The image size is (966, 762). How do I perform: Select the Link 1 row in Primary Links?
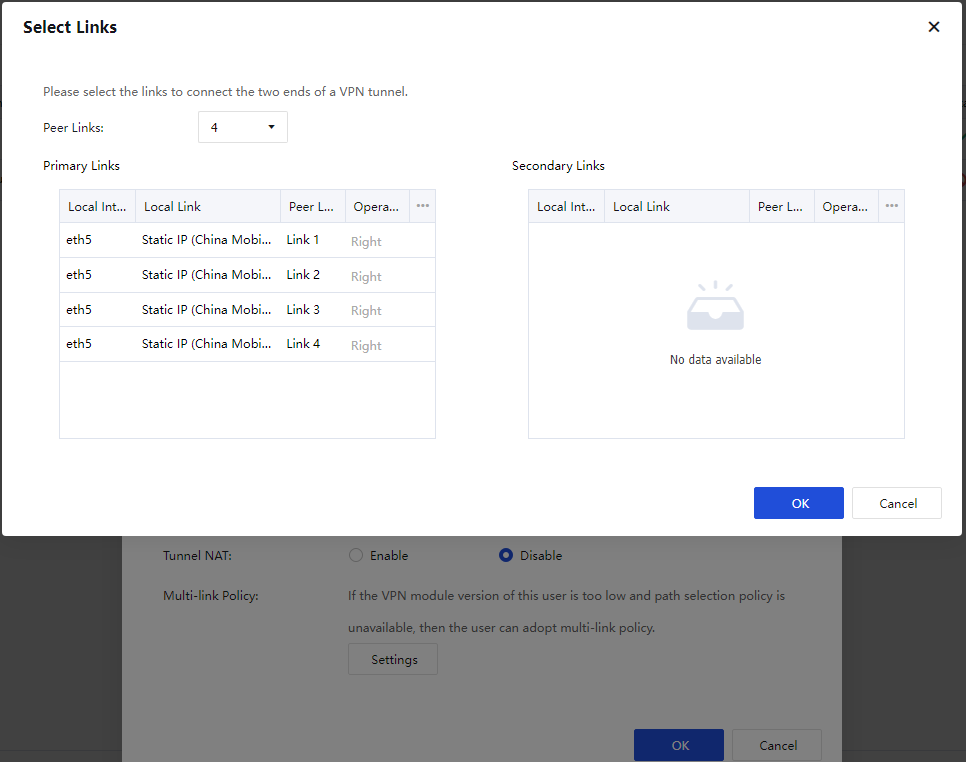pos(205,241)
